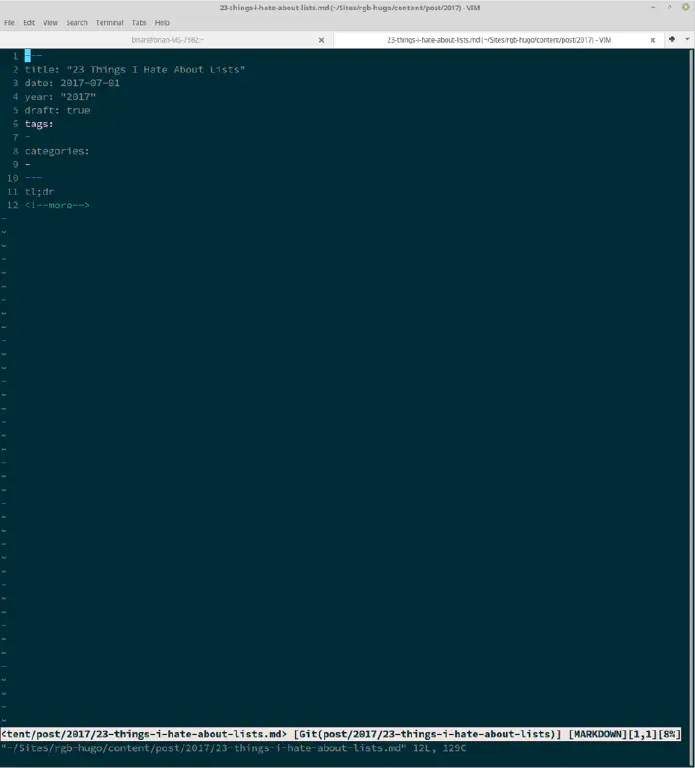Image resolution: width=695 pixels, height=768 pixels.
Task: Open the Terminal menu
Action: click(x=110, y=22)
